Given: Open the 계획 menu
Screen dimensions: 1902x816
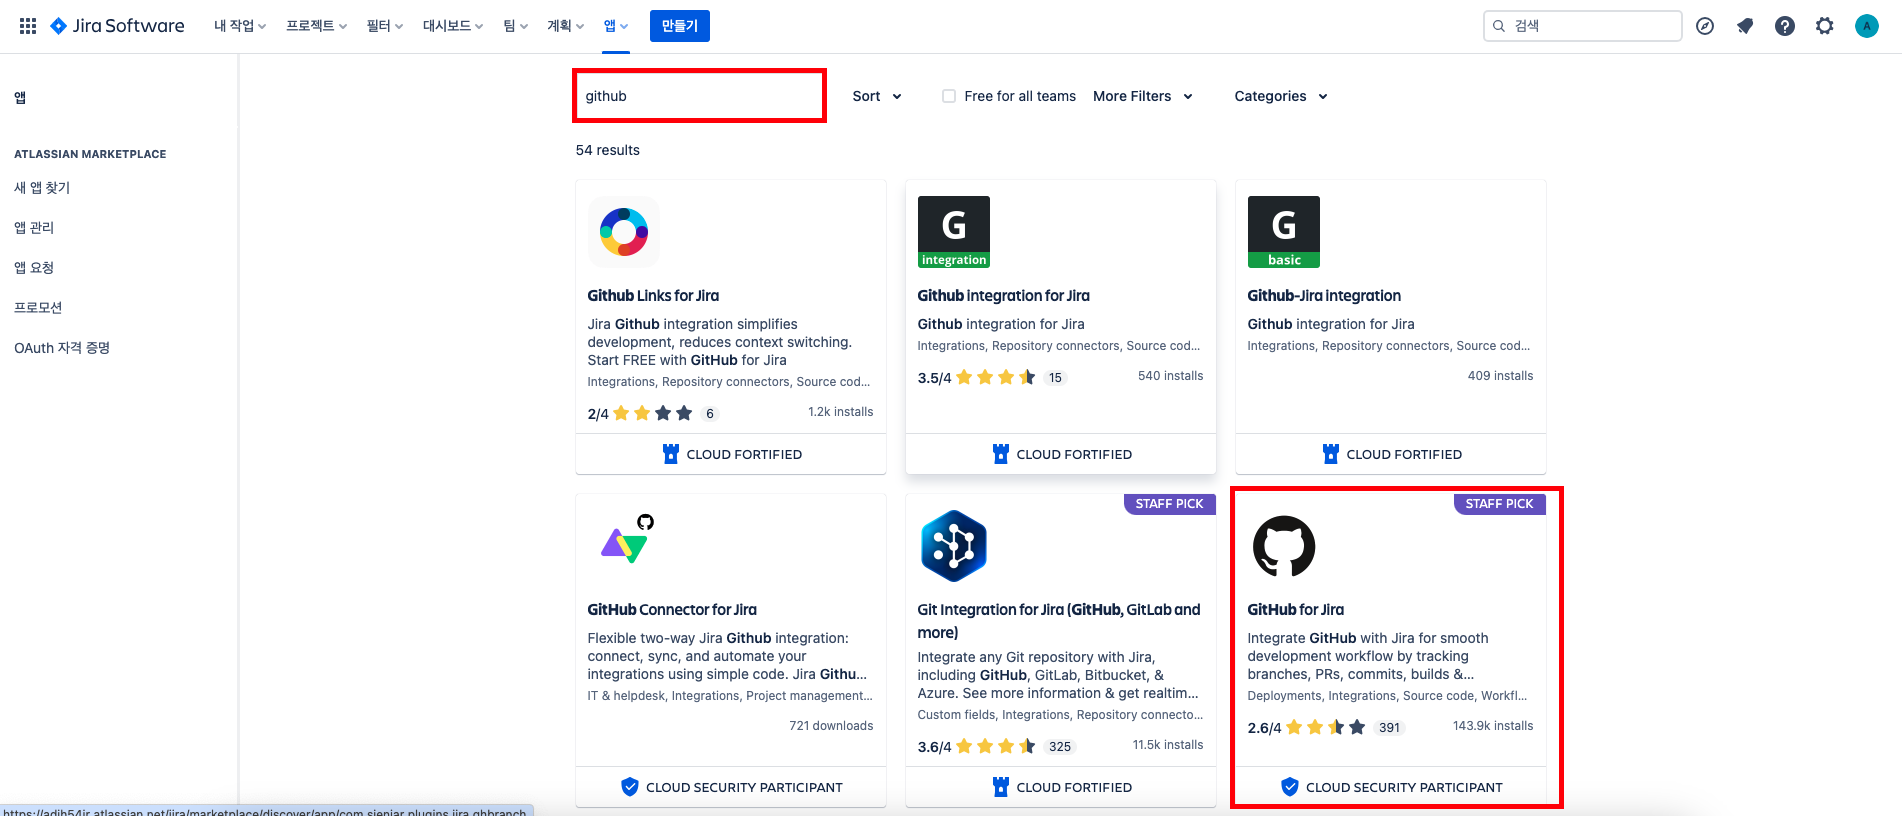Looking at the screenshot, I should pos(565,26).
